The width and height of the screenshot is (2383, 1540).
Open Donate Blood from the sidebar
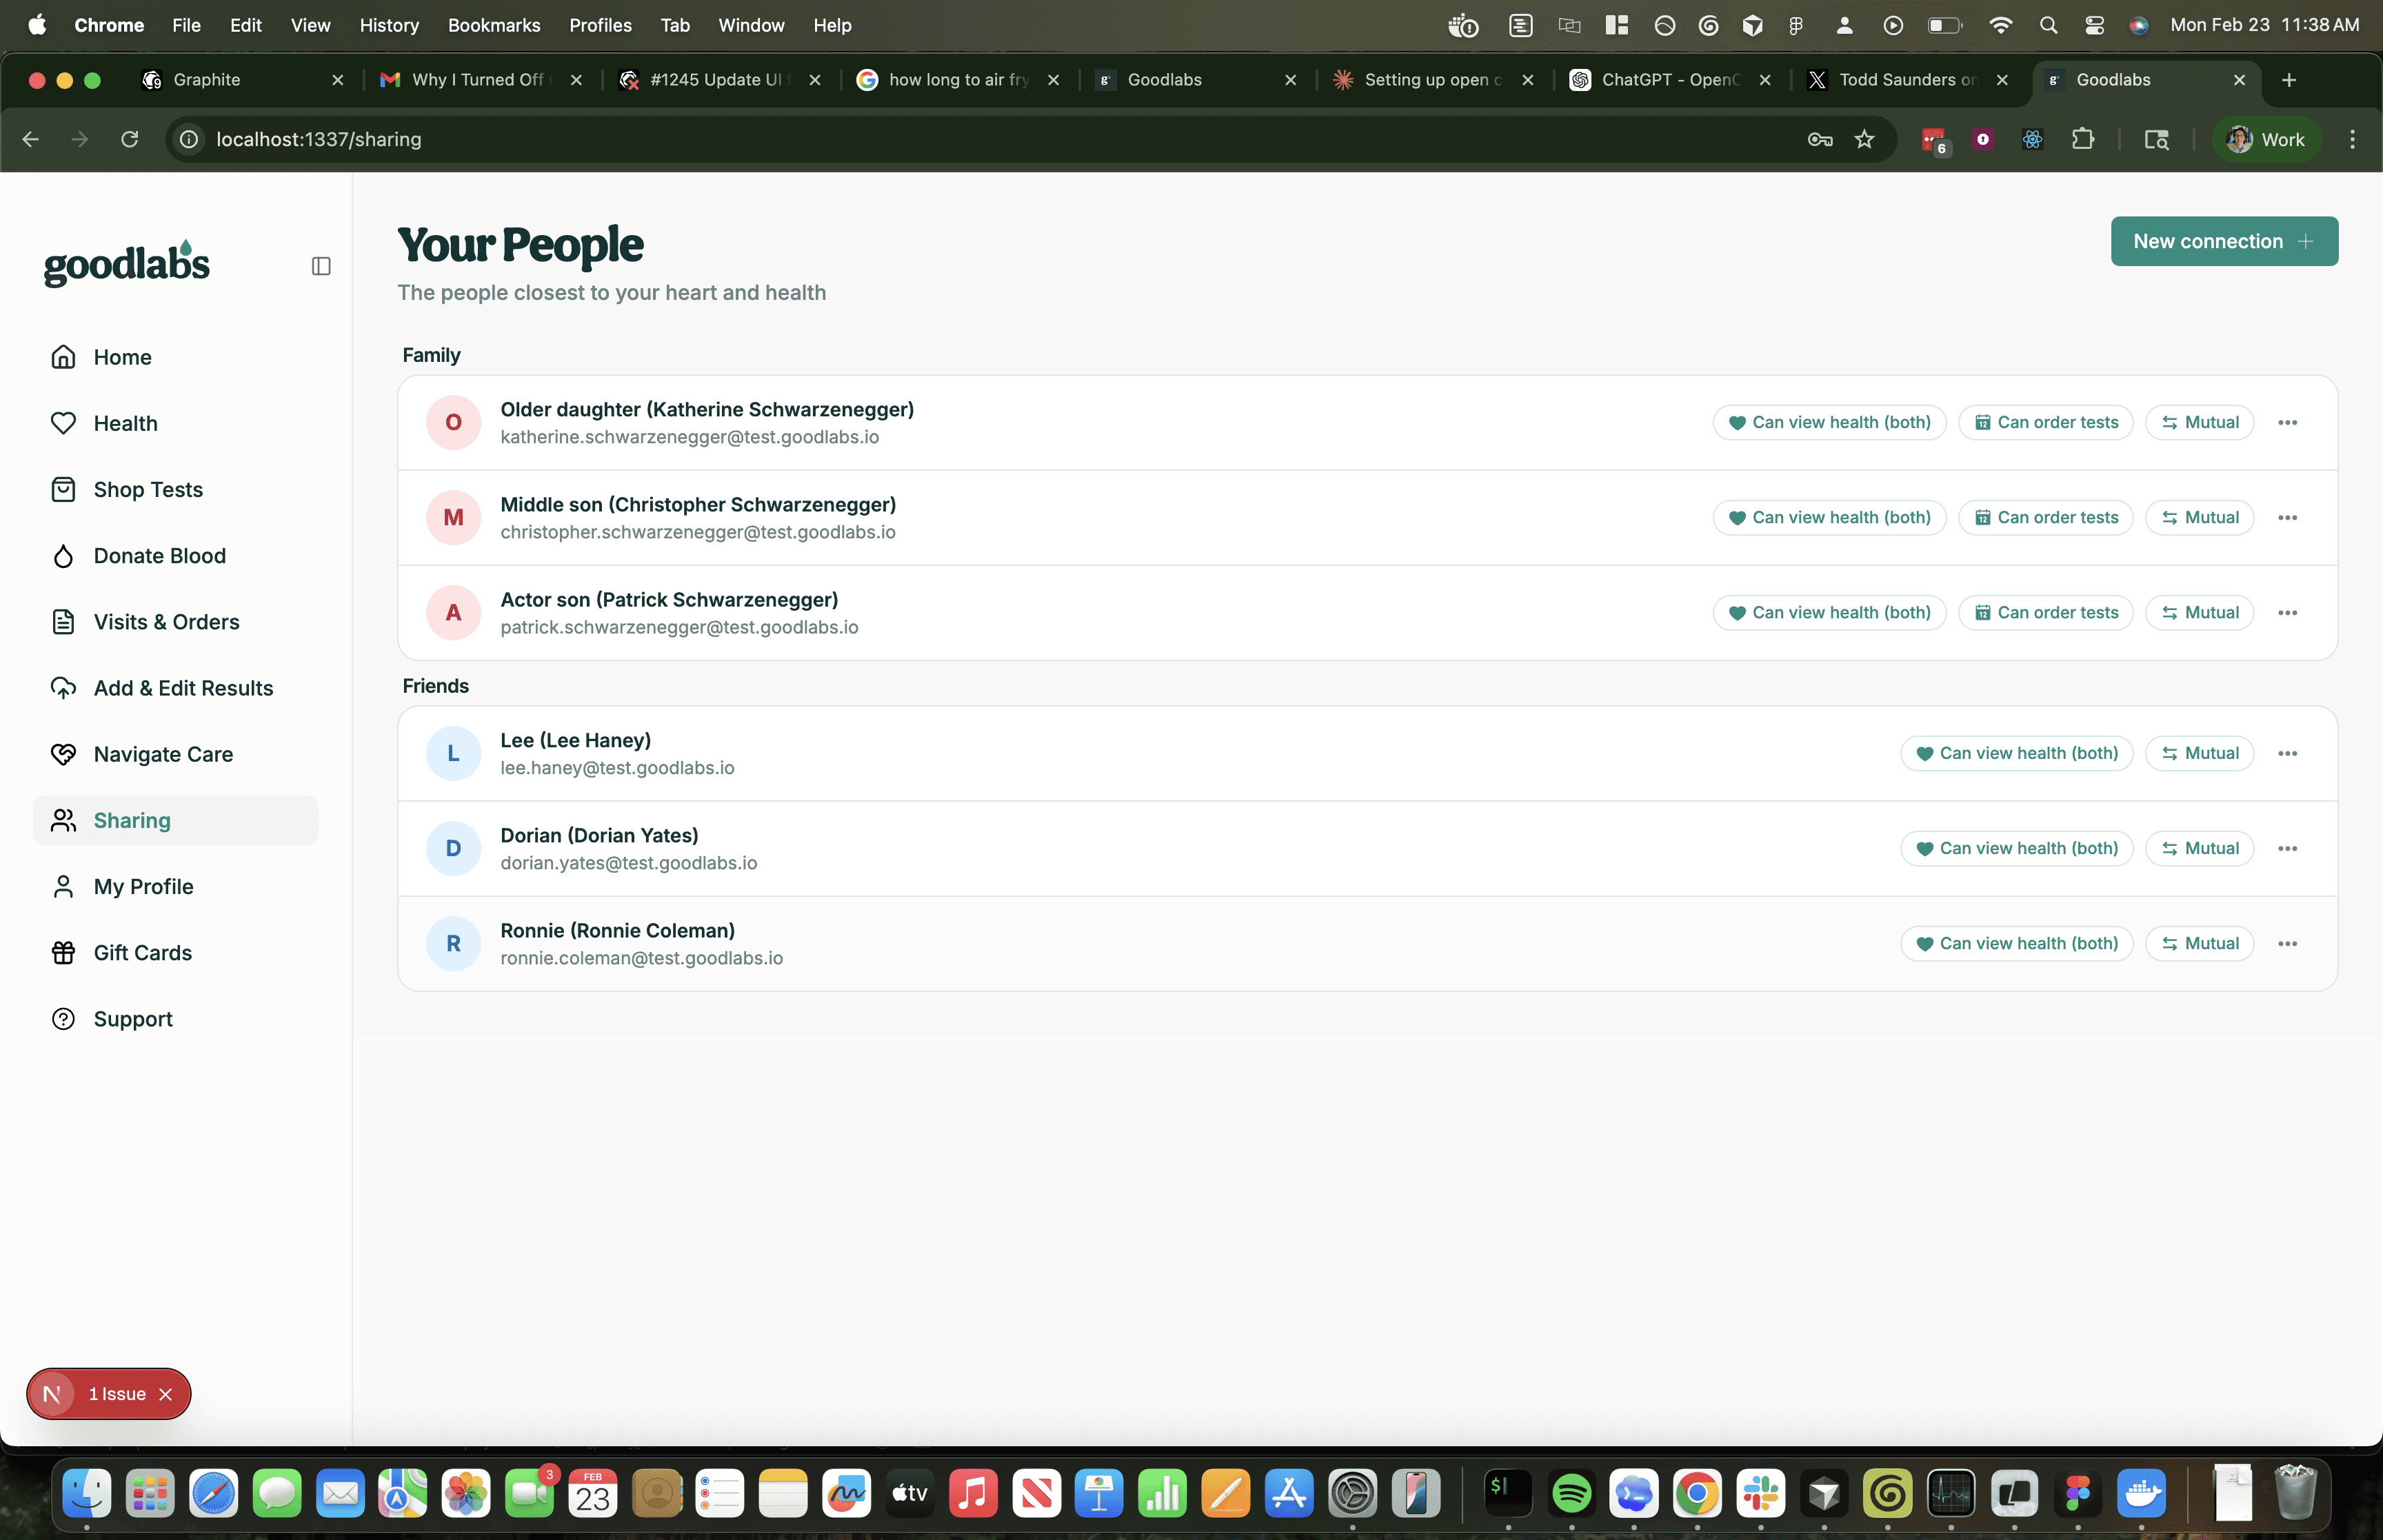tap(159, 556)
